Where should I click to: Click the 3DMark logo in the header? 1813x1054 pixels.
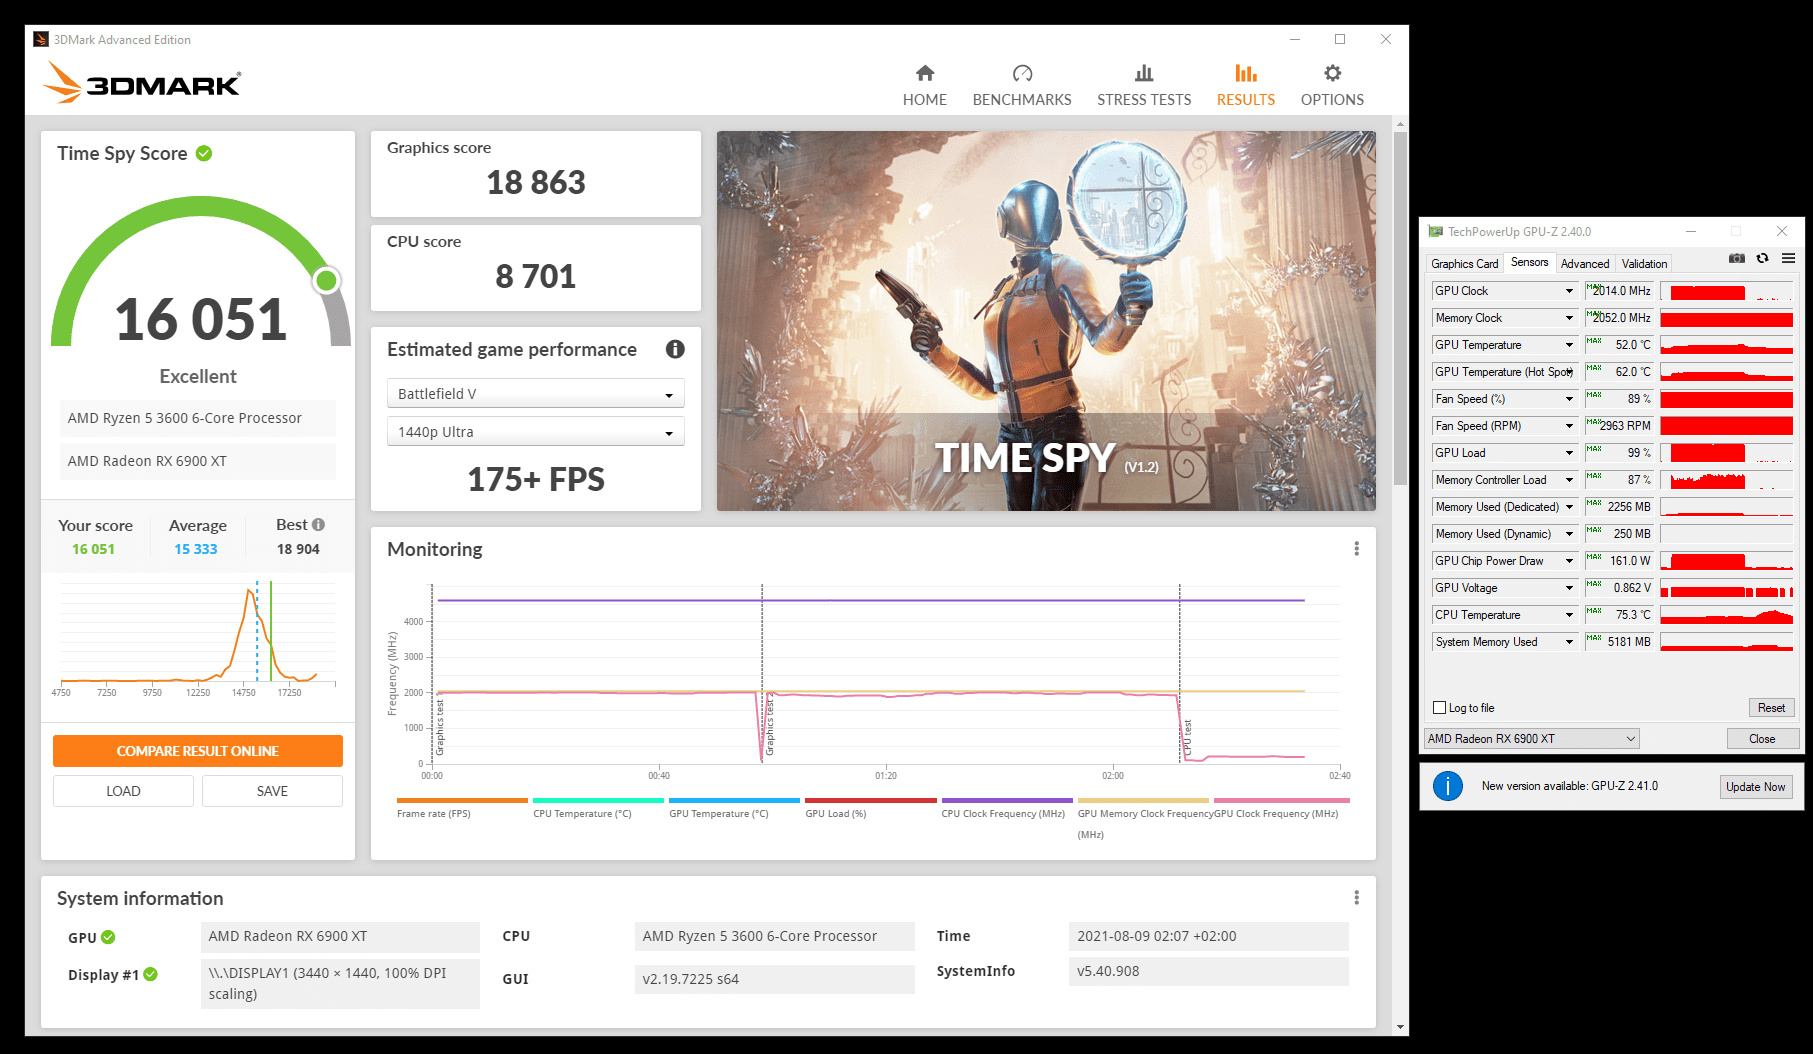142,82
